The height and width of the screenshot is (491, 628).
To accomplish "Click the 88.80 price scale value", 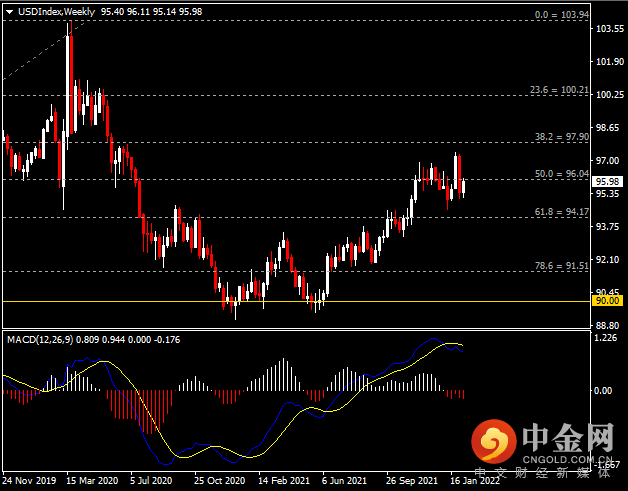I will point(610,326).
